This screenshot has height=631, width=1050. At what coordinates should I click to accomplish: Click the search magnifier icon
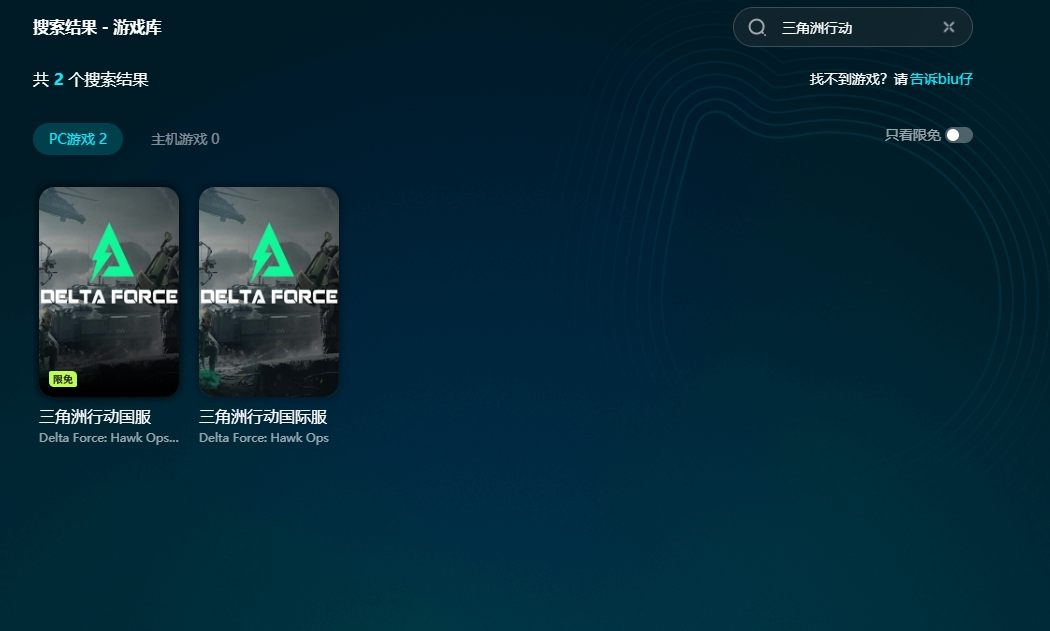click(x=757, y=27)
